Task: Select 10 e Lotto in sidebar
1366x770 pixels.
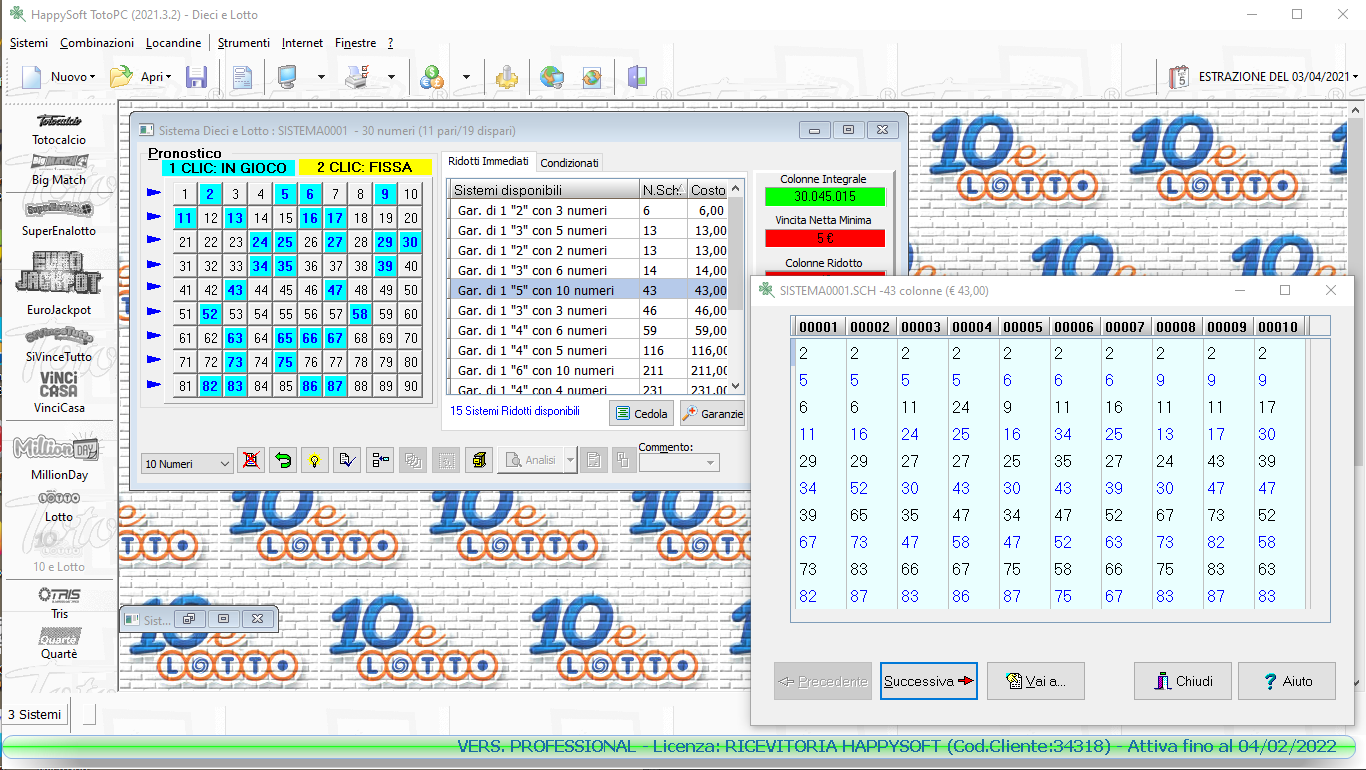Action: pyautogui.click(x=59, y=552)
